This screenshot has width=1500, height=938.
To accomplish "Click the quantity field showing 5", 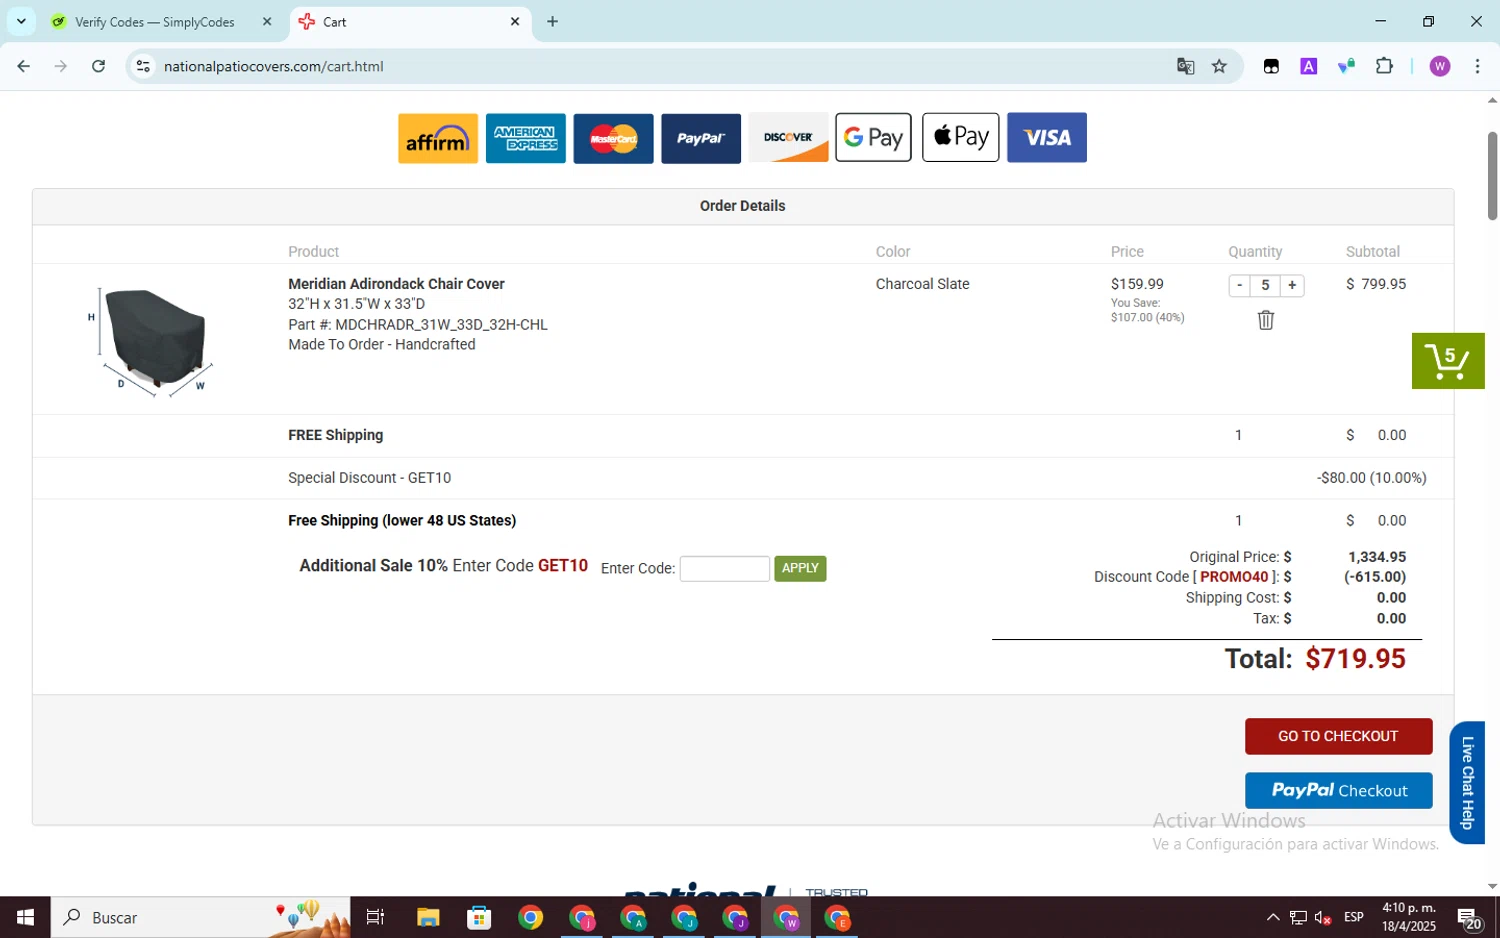I will pos(1266,285).
